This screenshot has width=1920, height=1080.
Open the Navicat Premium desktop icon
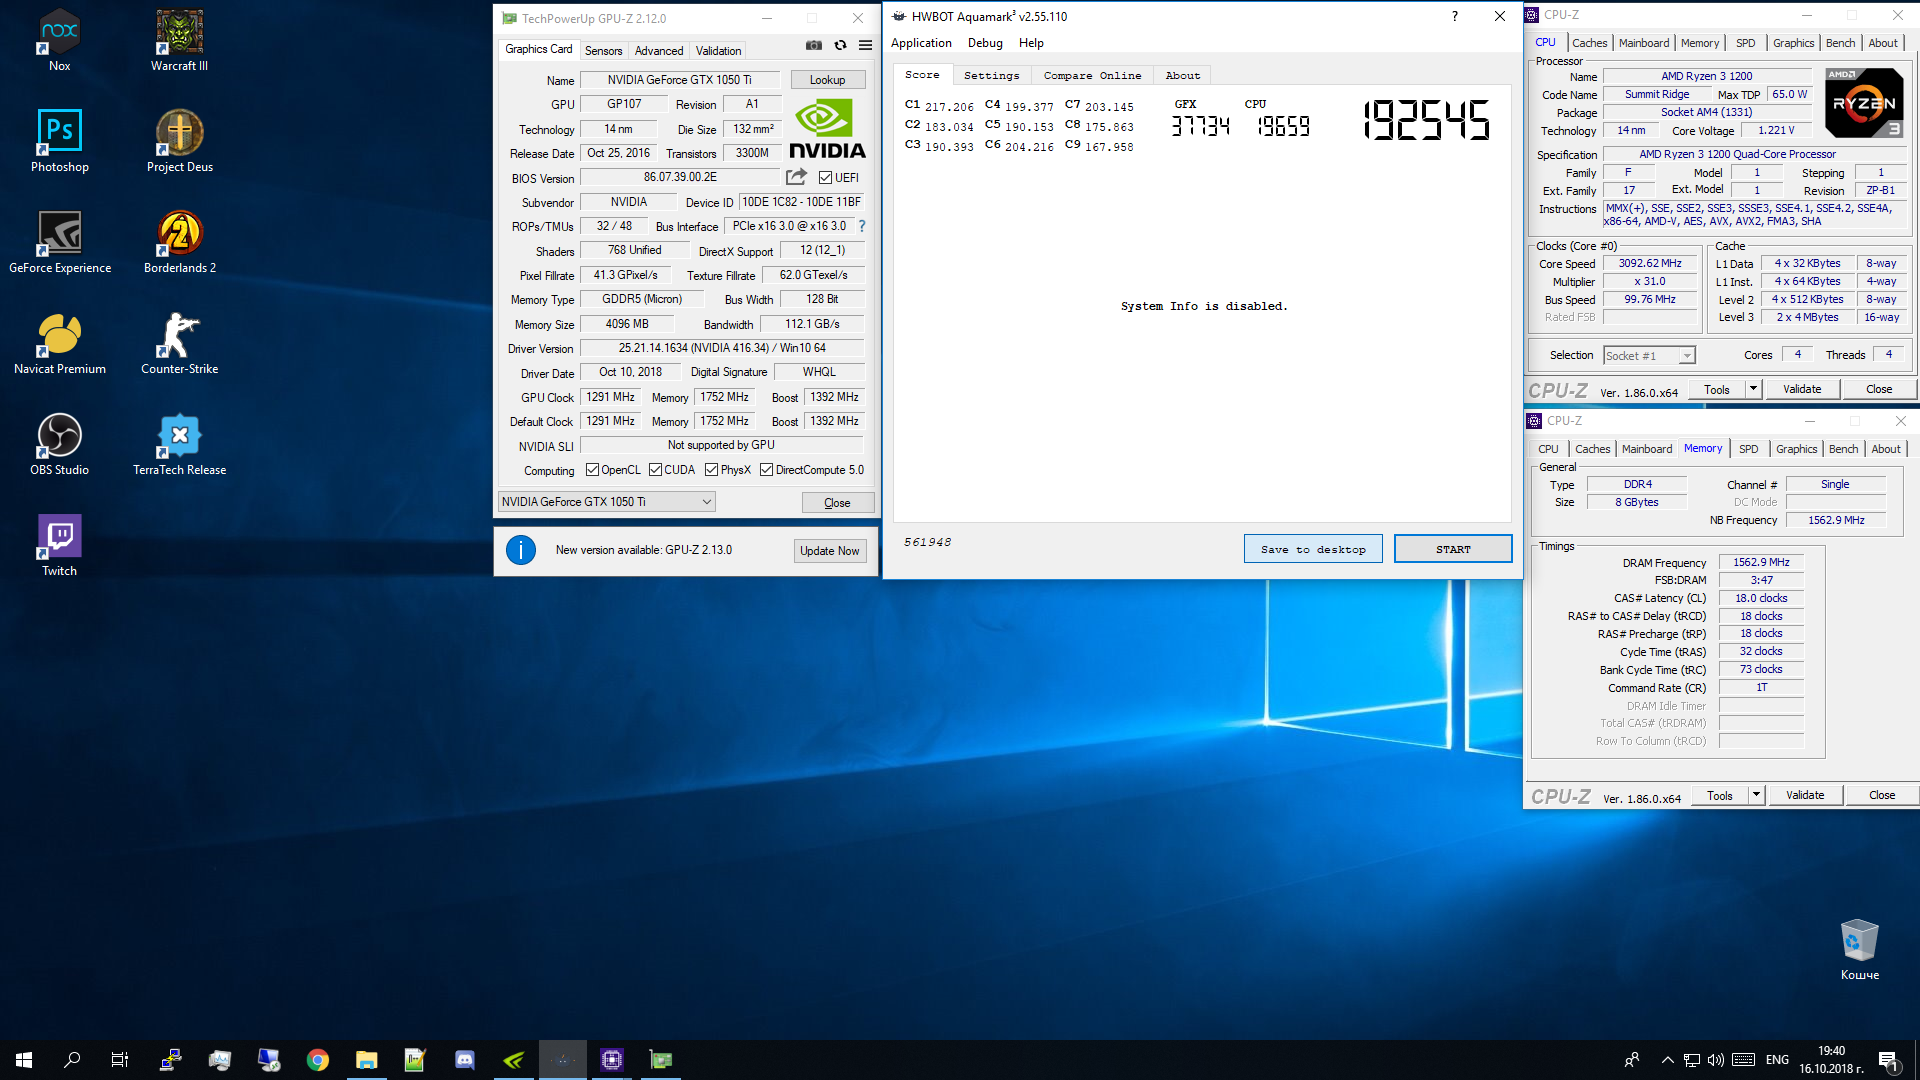[60, 343]
